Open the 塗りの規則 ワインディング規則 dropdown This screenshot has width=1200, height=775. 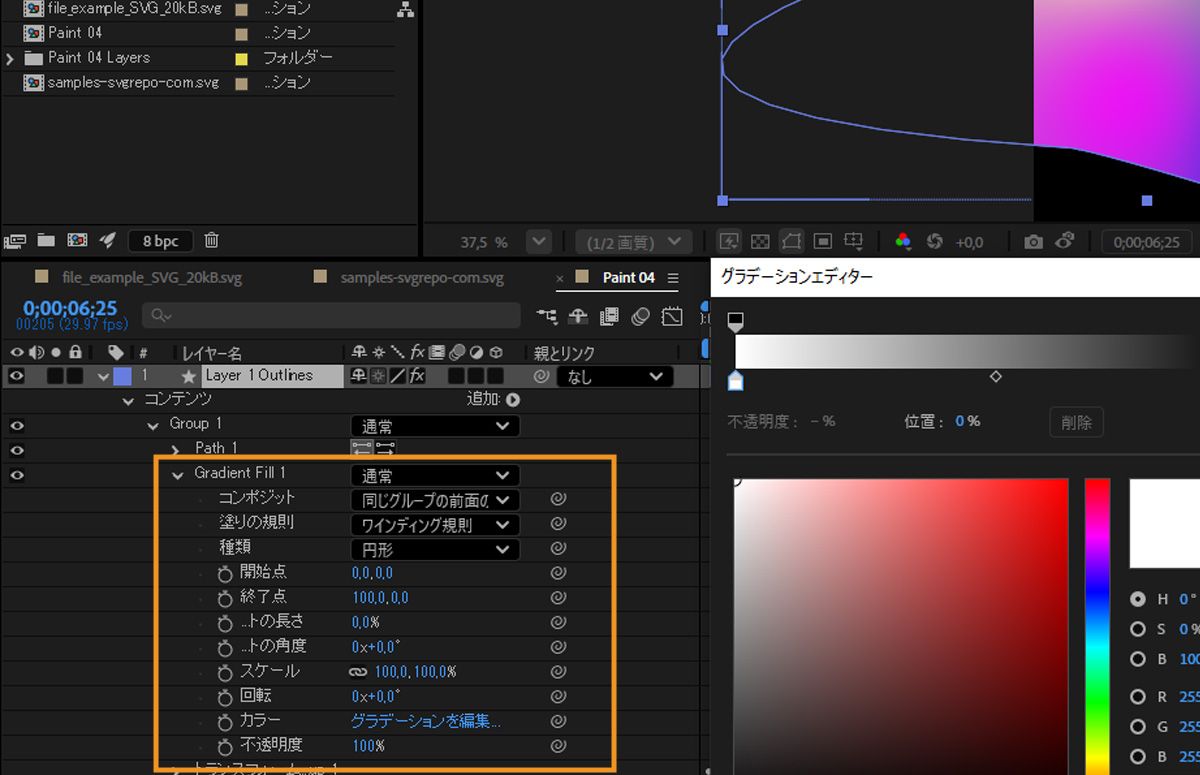click(435, 524)
